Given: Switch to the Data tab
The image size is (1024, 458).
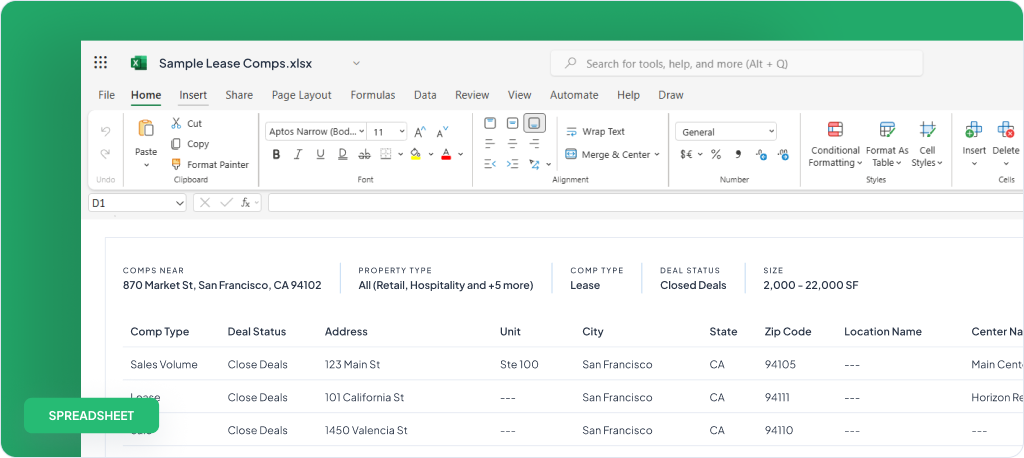Looking at the screenshot, I should (x=425, y=95).
